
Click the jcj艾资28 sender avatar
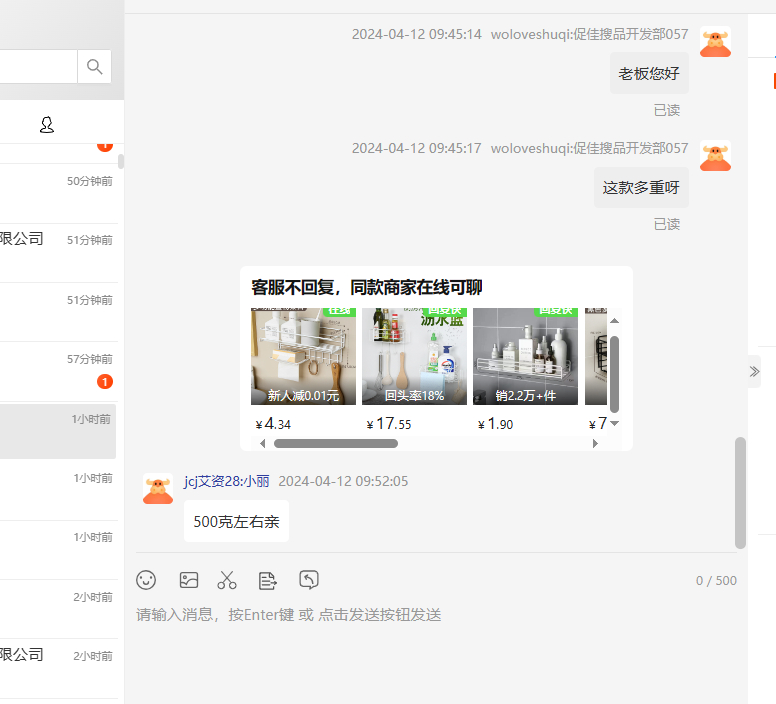158,489
